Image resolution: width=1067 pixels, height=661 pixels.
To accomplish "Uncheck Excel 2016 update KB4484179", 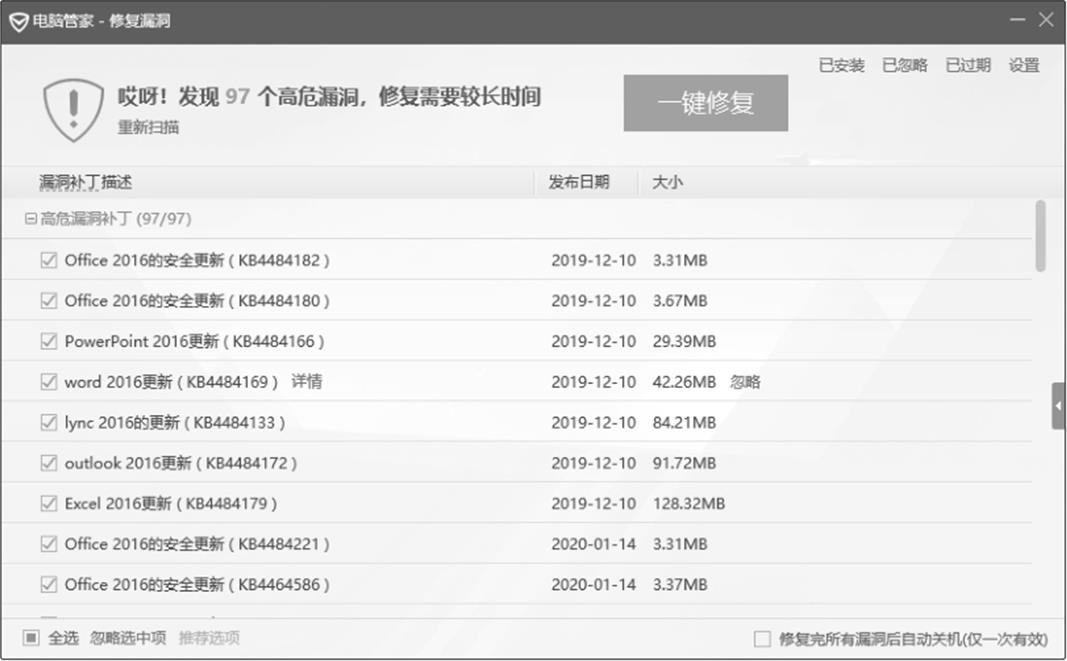I will (48, 503).
